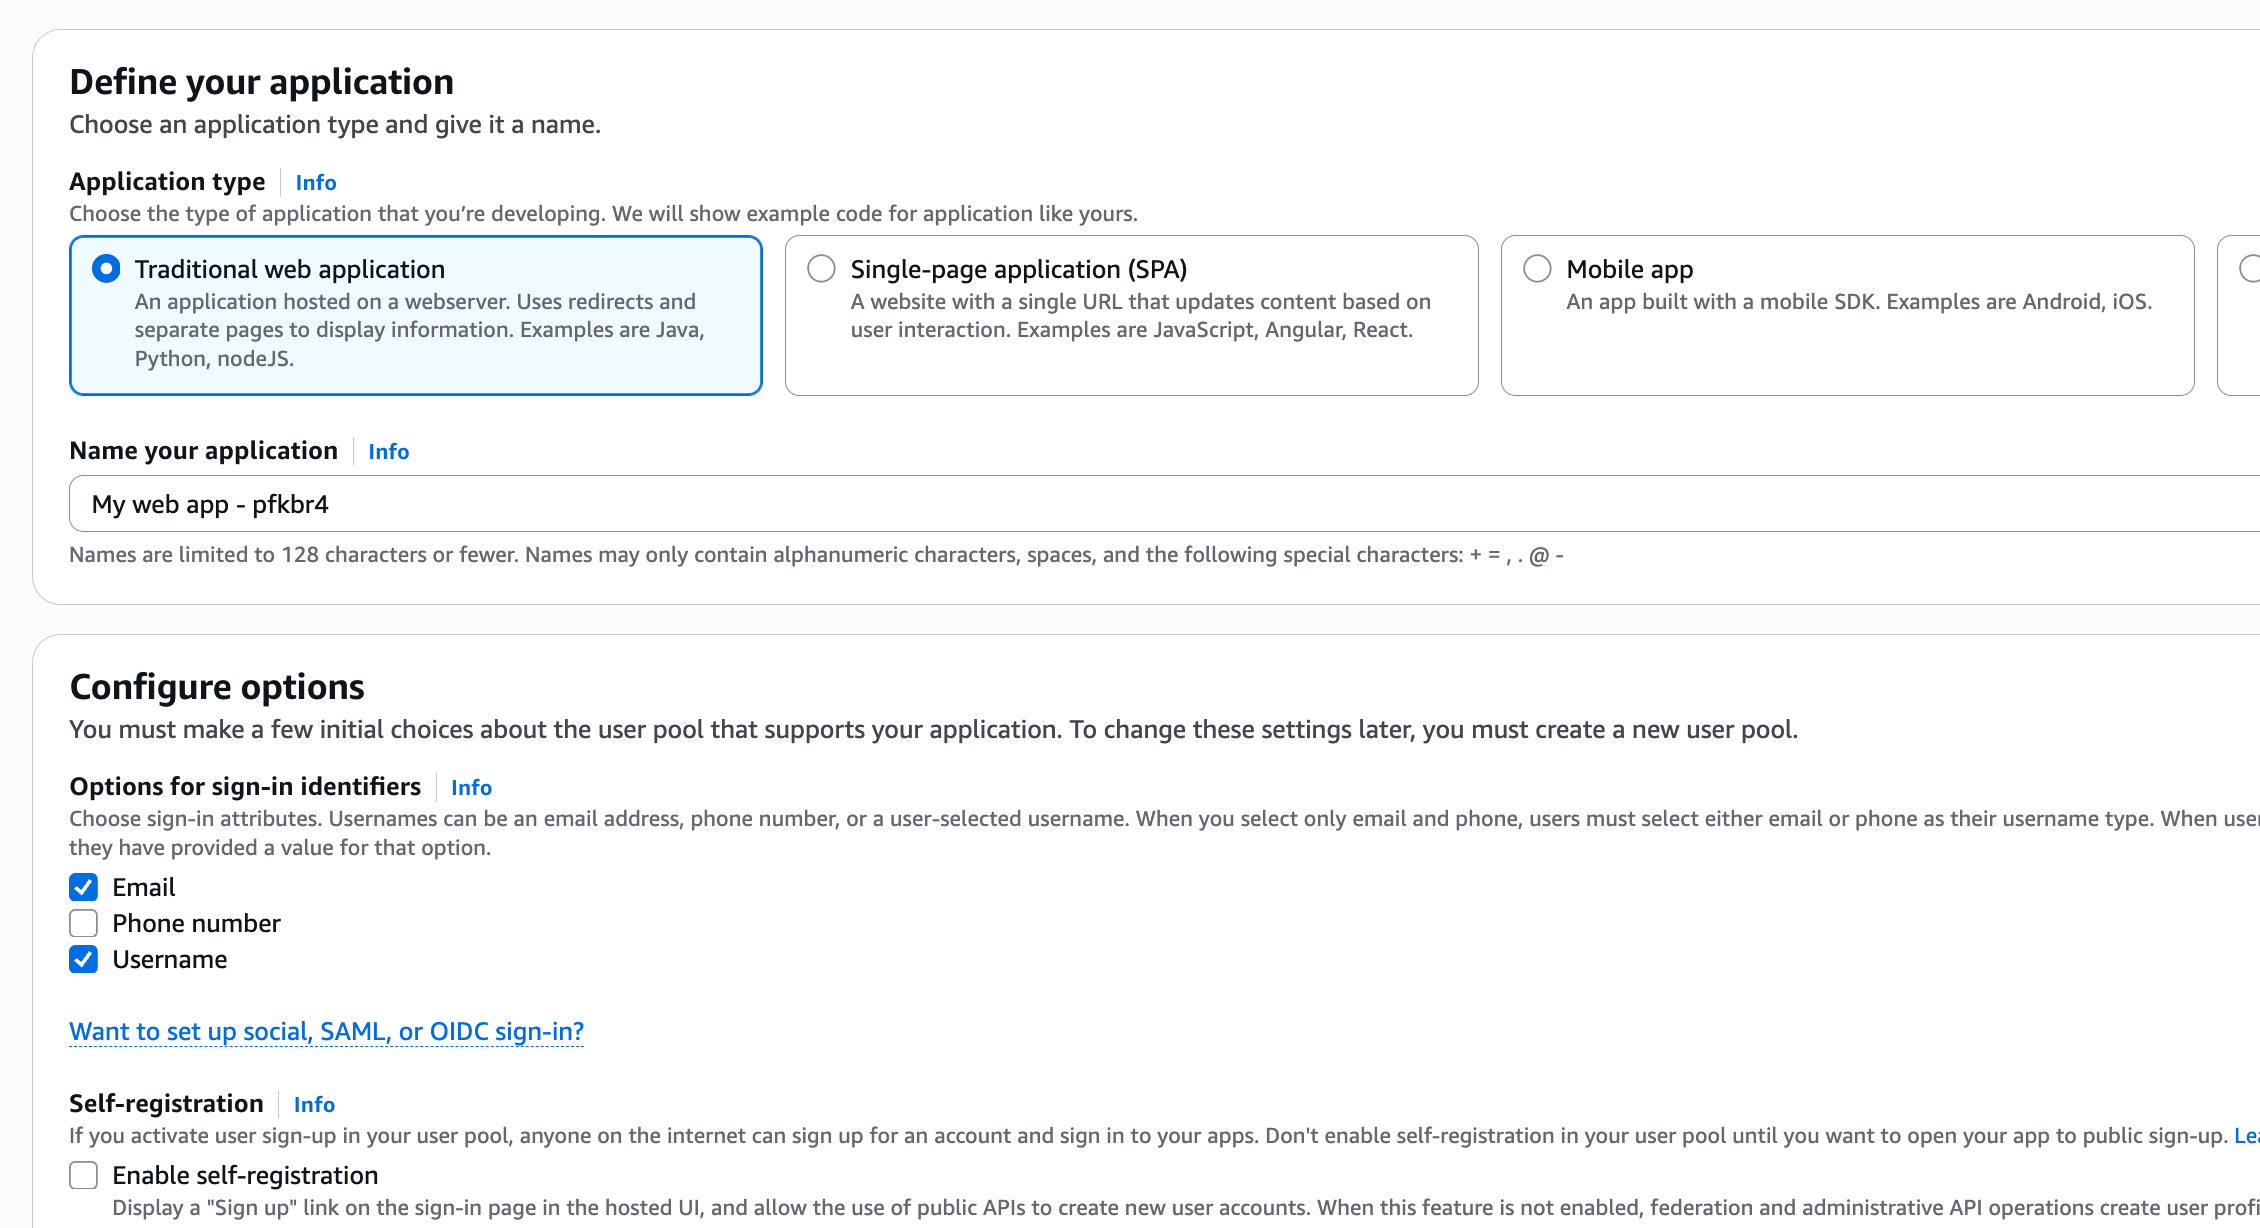Select the partially visible fourth application type
The width and height of the screenshot is (2260, 1228).
(x=2249, y=269)
